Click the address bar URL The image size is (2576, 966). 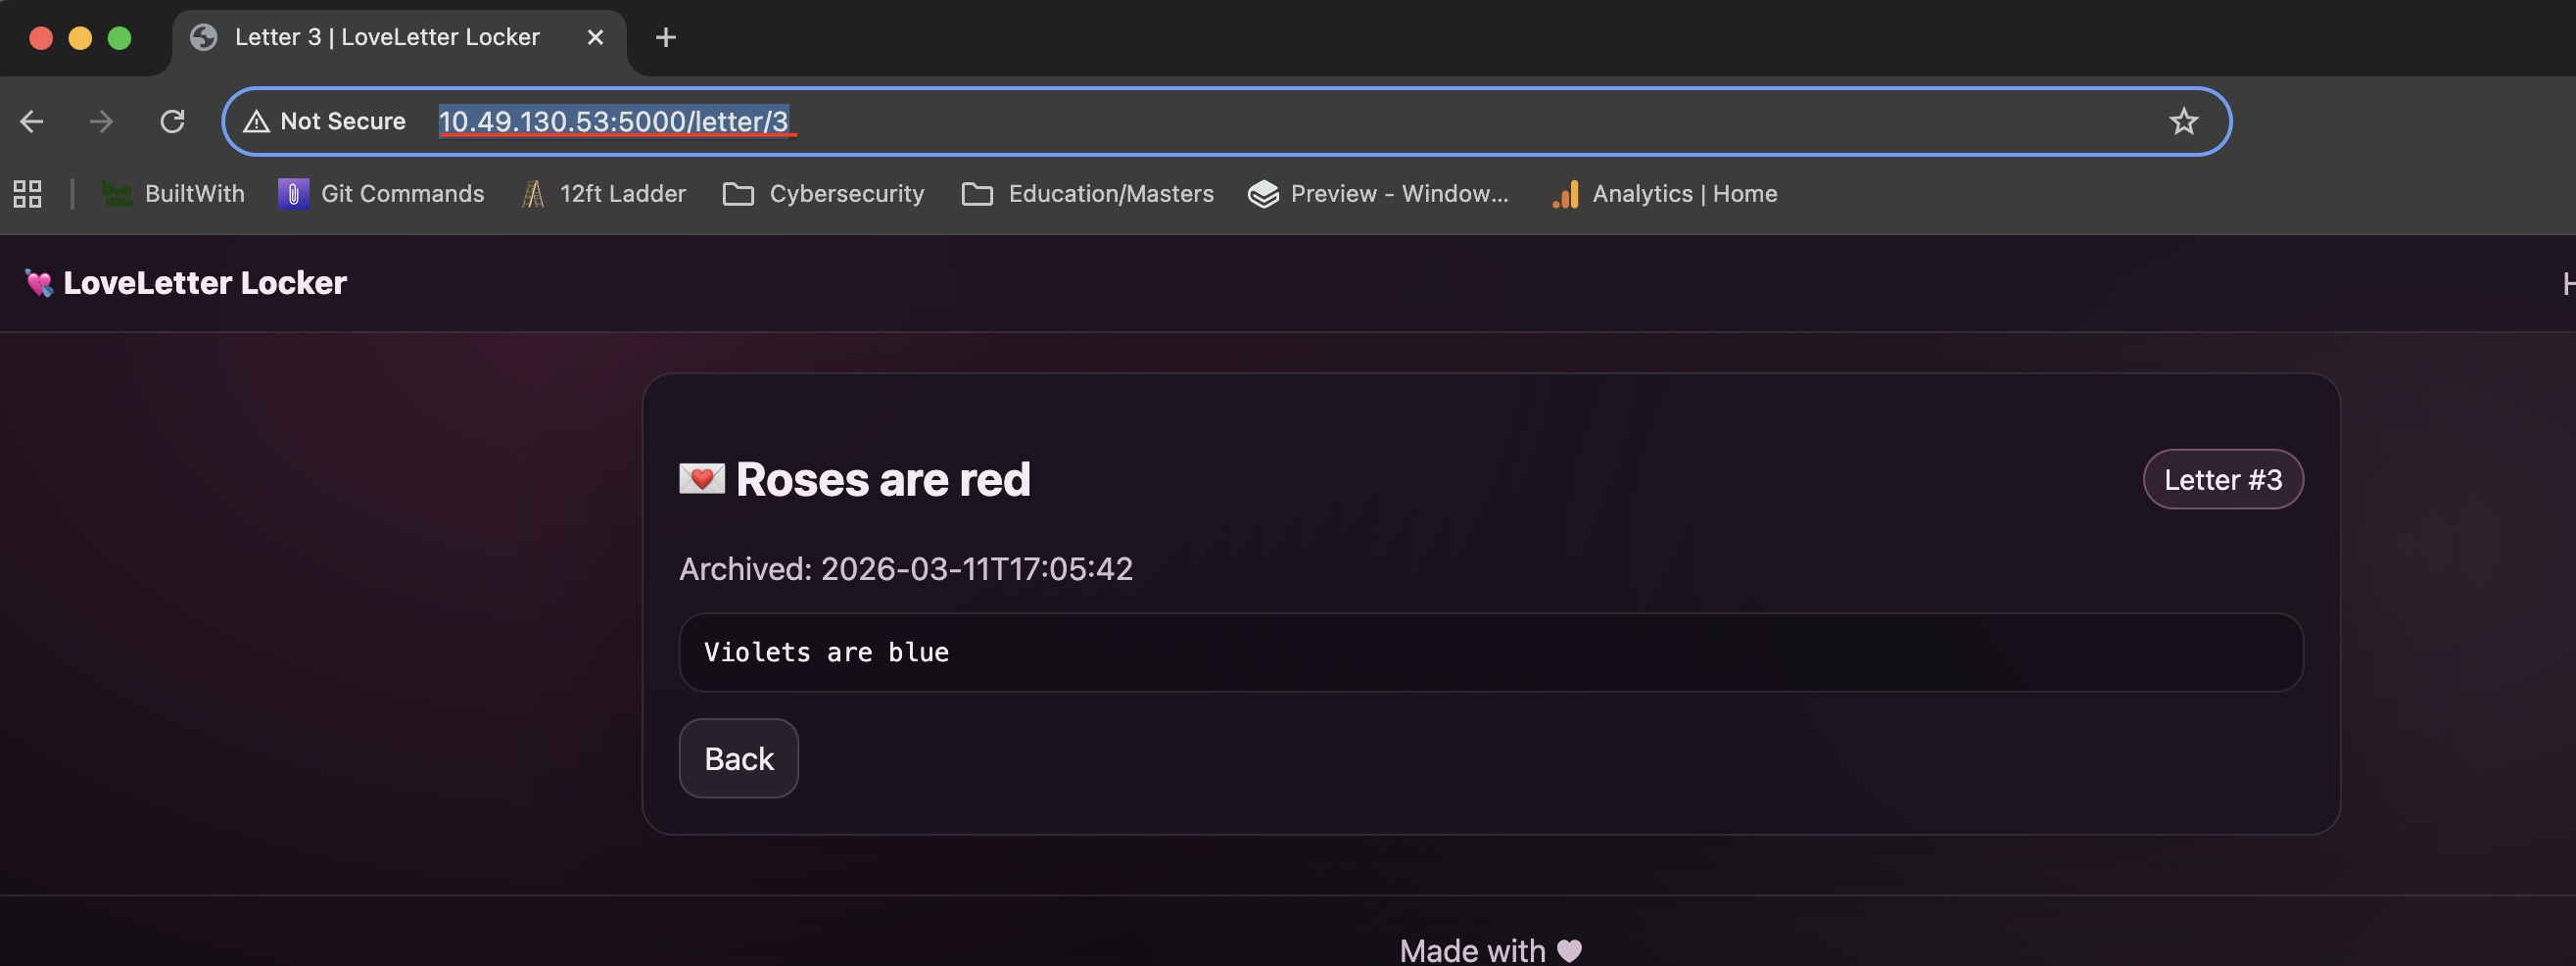click(x=616, y=121)
